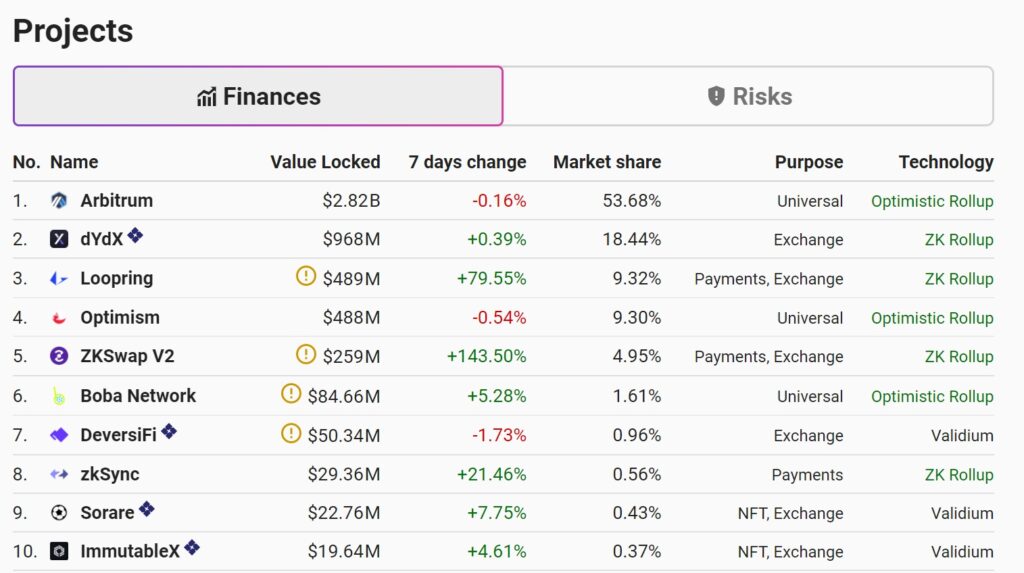Click the Arbitrum project logo icon

tap(59, 201)
